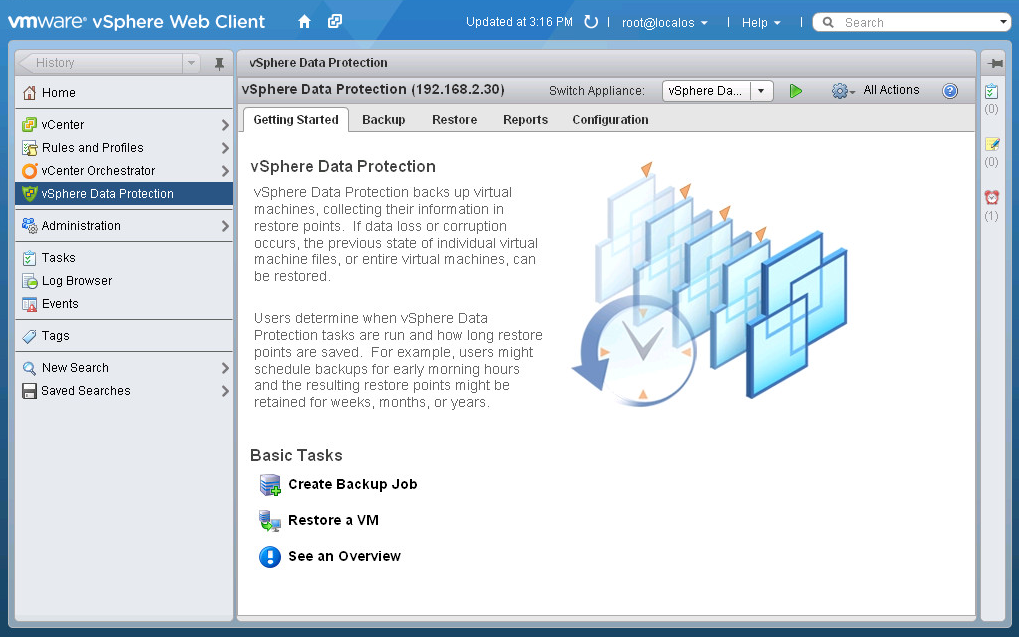The height and width of the screenshot is (637, 1019).
Task: Click the Create Backup Job link
Action: (x=352, y=484)
